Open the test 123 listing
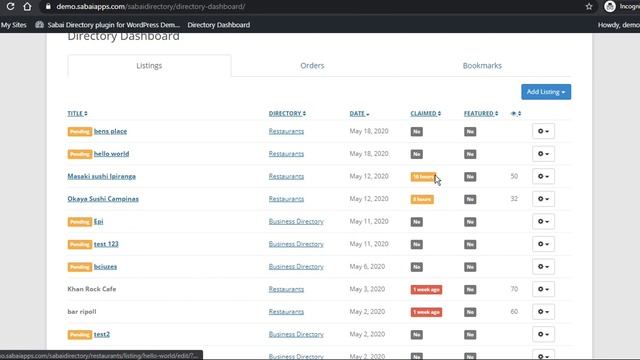Screen dimensions: 640x360 (106, 244)
